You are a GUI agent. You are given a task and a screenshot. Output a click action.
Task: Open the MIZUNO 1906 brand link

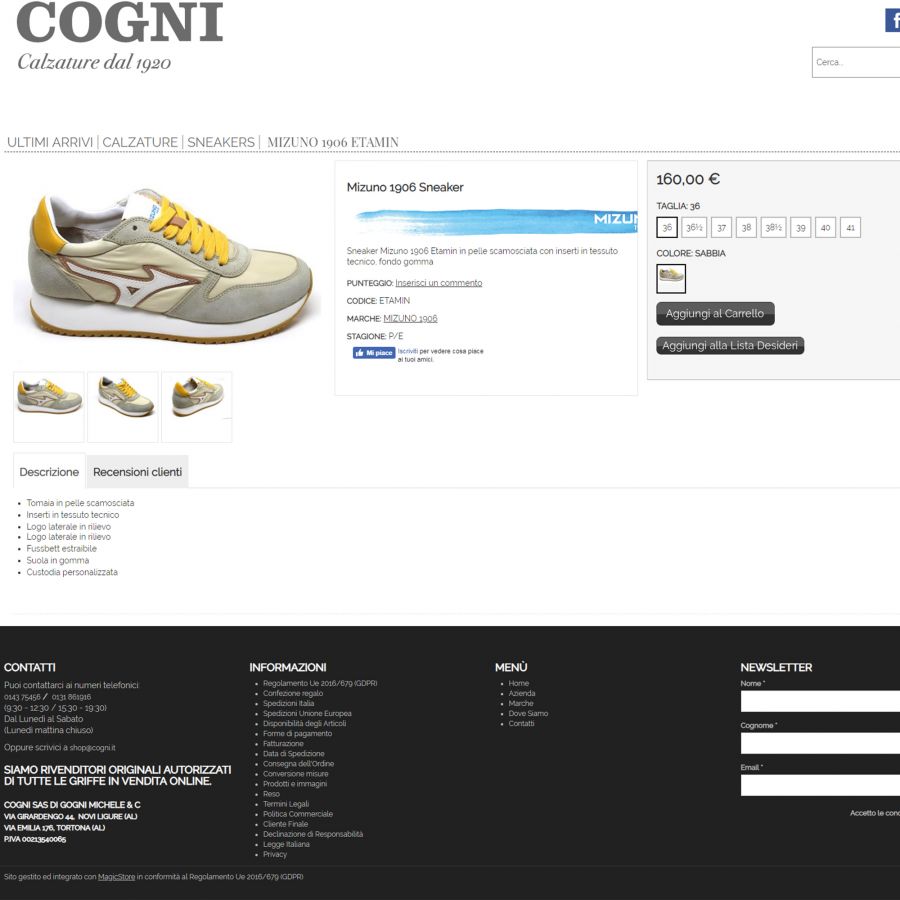(x=410, y=319)
